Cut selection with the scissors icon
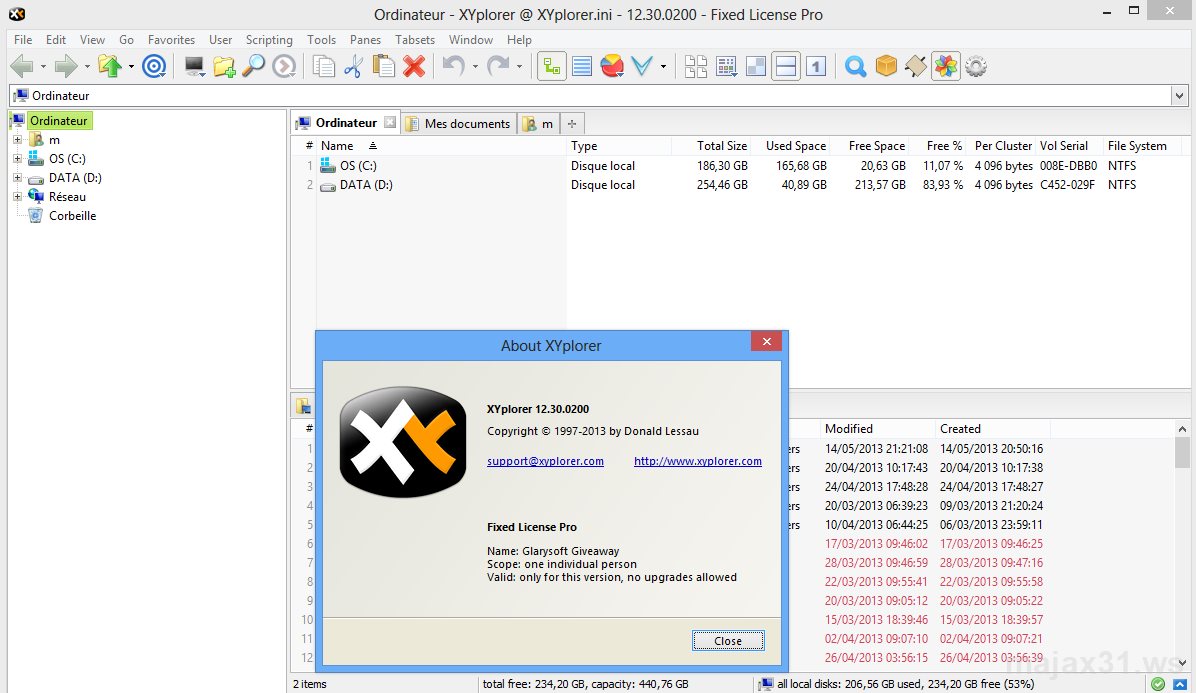 (x=353, y=67)
